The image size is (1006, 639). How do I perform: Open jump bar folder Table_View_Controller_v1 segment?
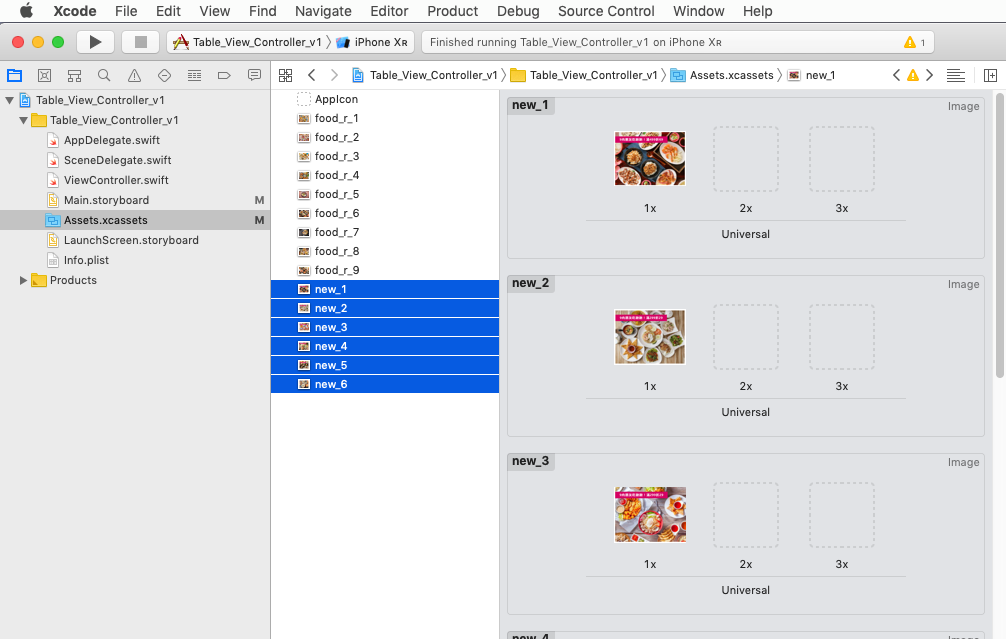pyautogui.click(x=584, y=75)
